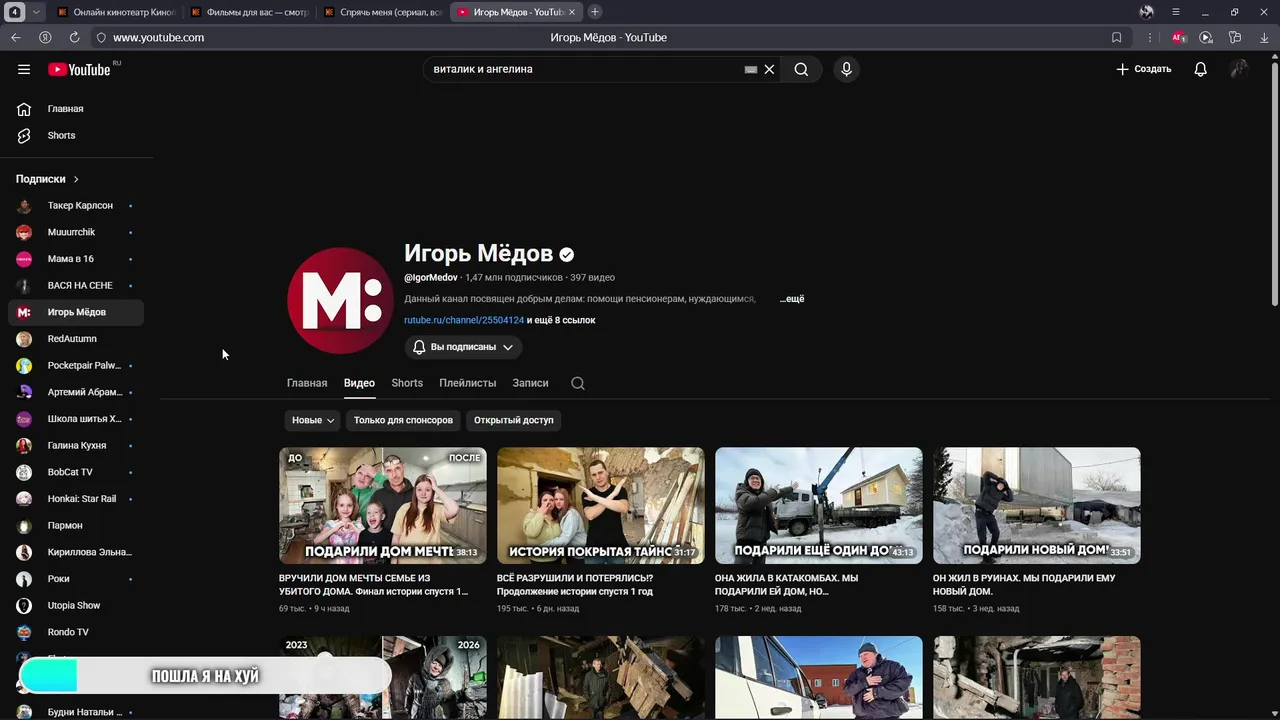
Task: Open the browser profile icon in title bar
Action: [1146, 12]
